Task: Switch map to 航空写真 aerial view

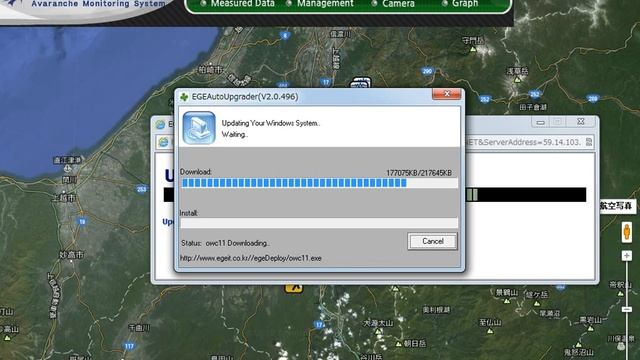Action: 616,206
